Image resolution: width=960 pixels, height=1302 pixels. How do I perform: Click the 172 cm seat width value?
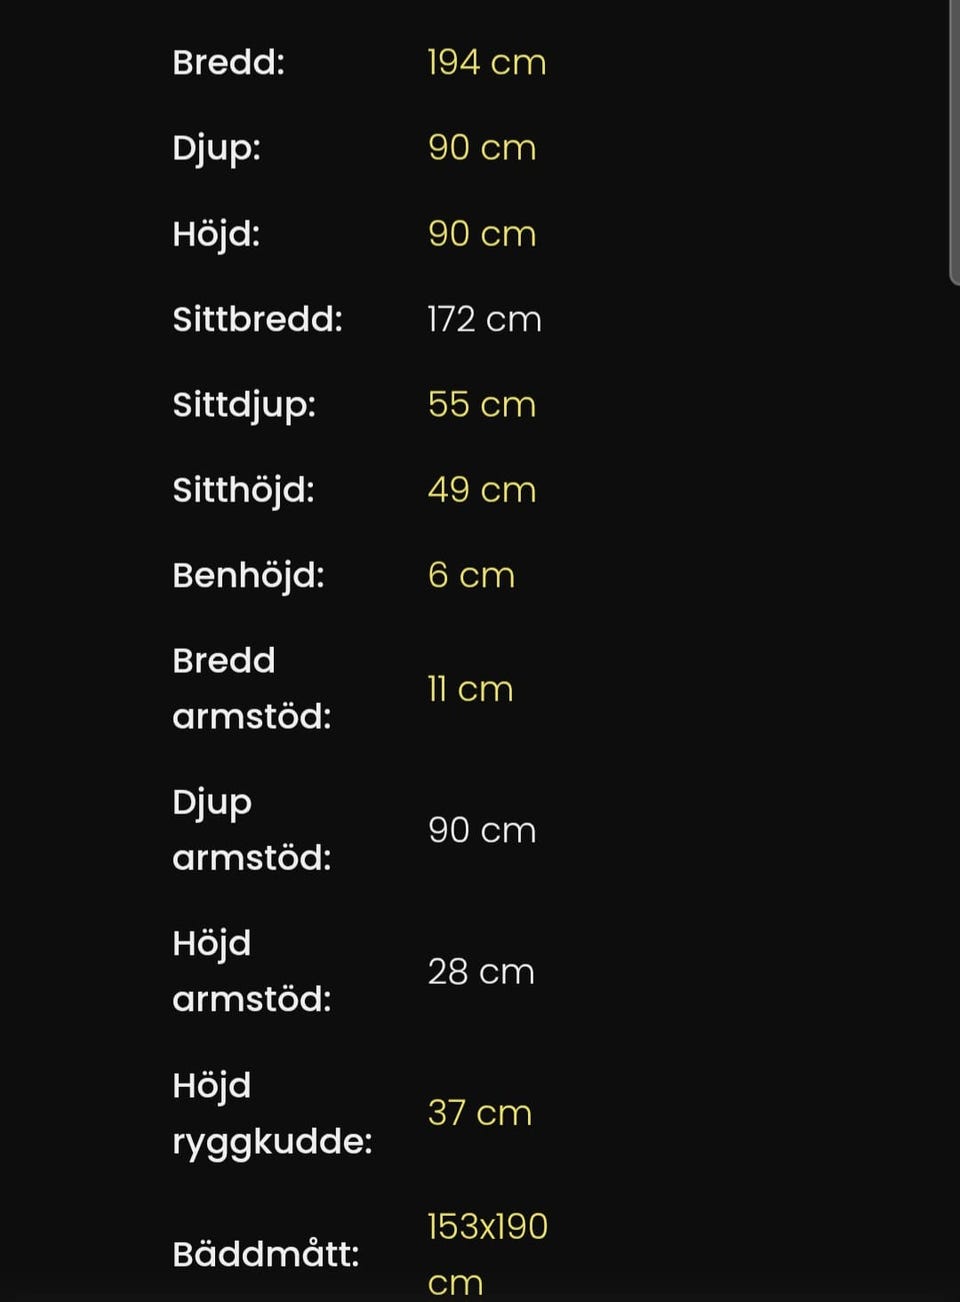(x=484, y=320)
